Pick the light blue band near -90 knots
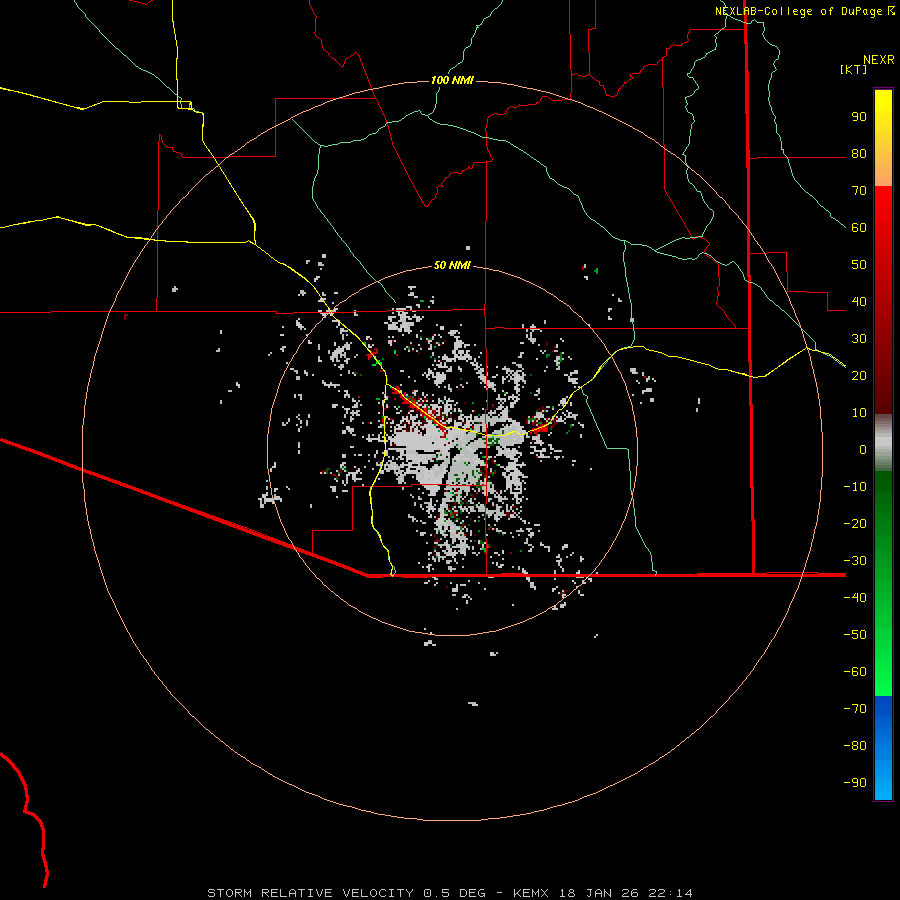The height and width of the screenshot is (900, 900). pos(883,781)
